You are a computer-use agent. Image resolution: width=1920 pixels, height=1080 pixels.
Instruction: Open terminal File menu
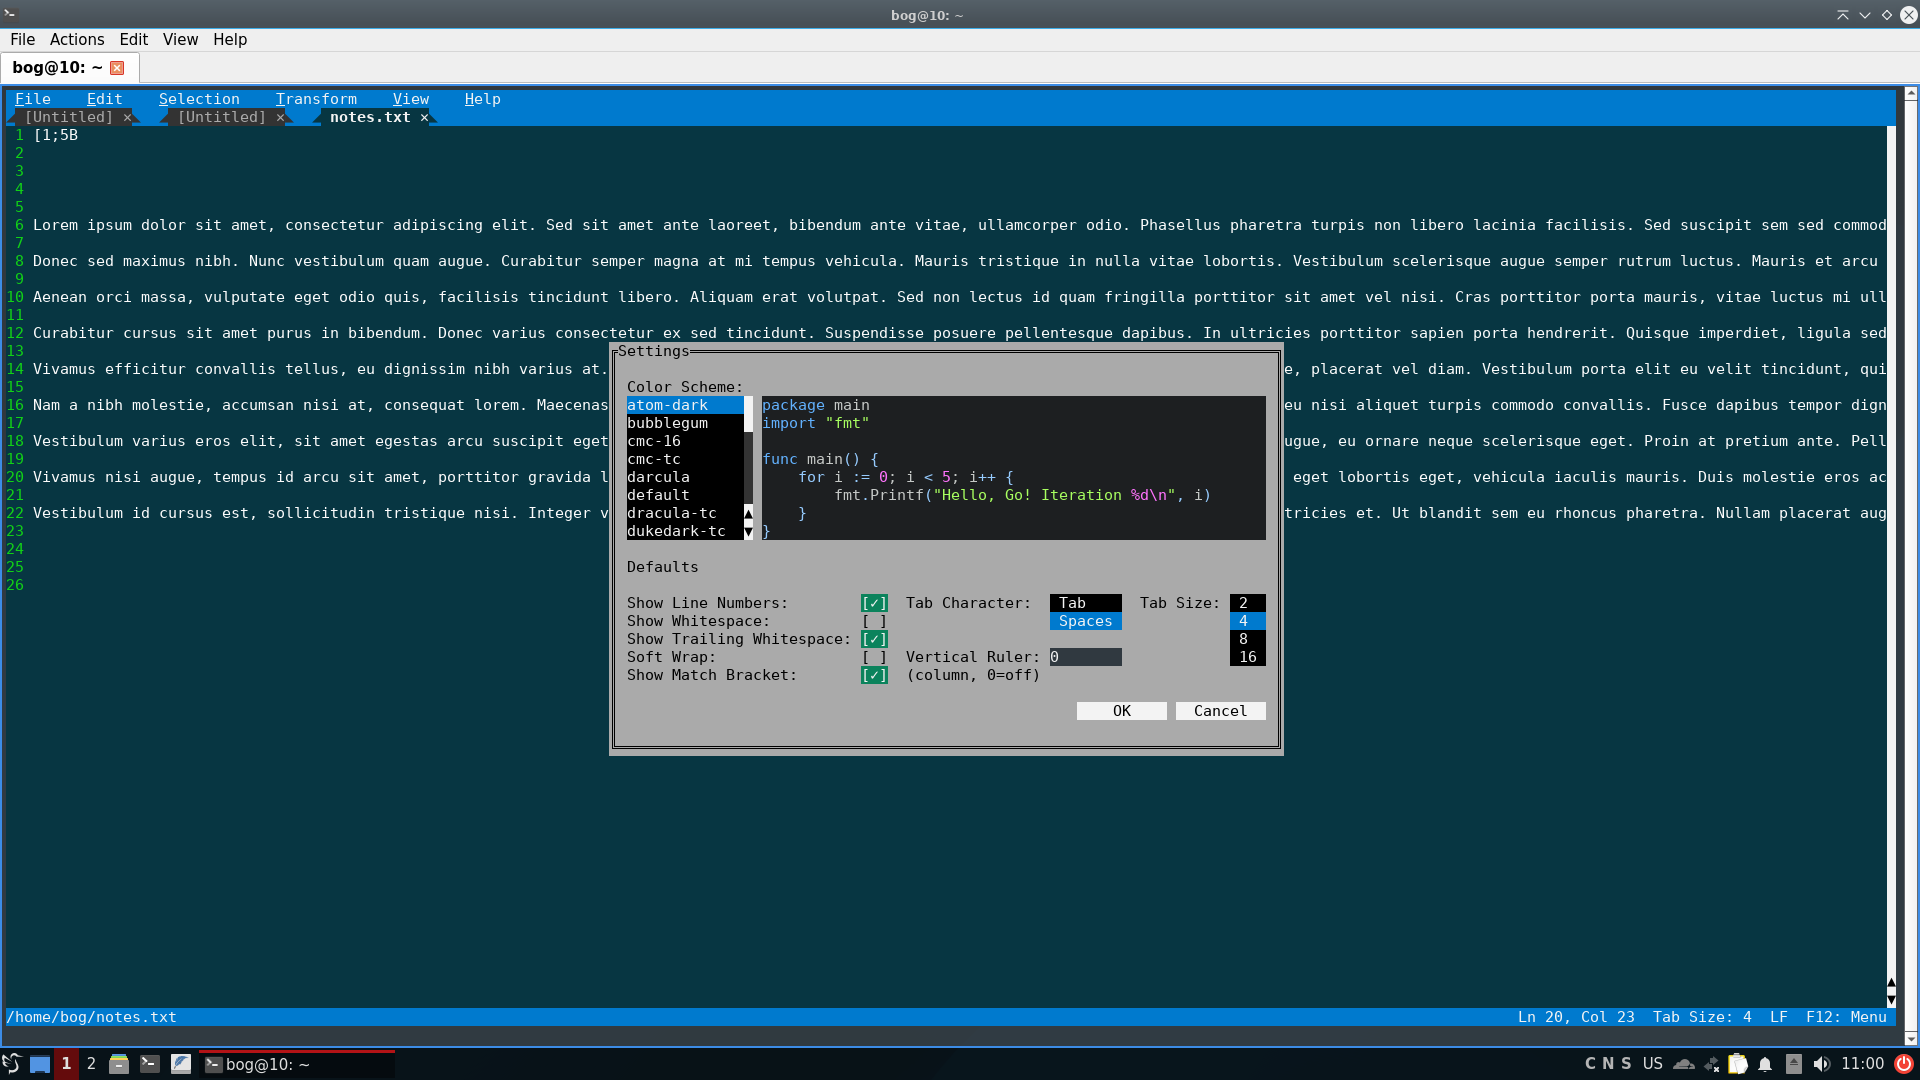22,40
